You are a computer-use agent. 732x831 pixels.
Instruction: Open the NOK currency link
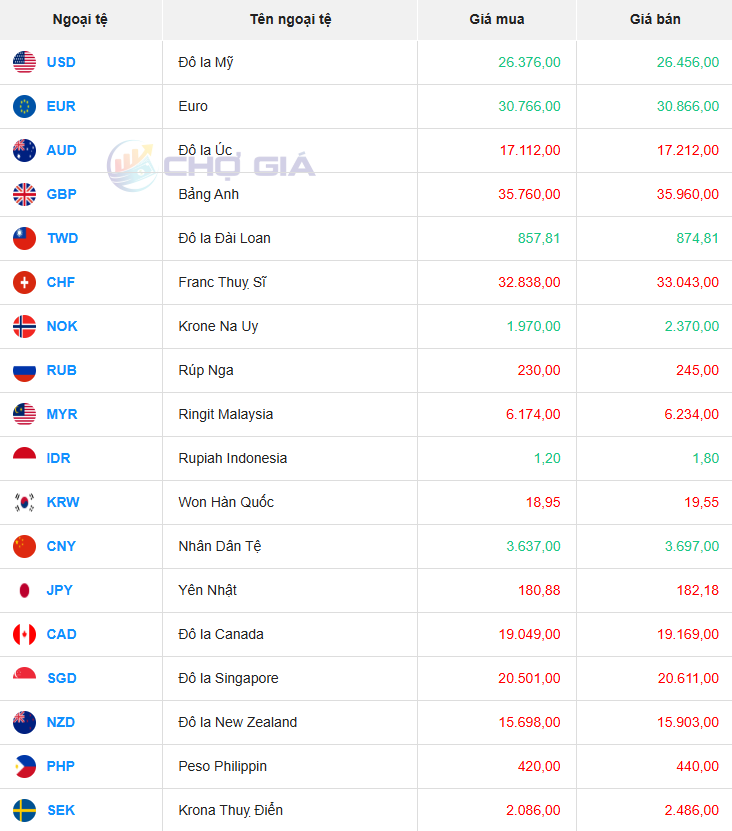62,326
